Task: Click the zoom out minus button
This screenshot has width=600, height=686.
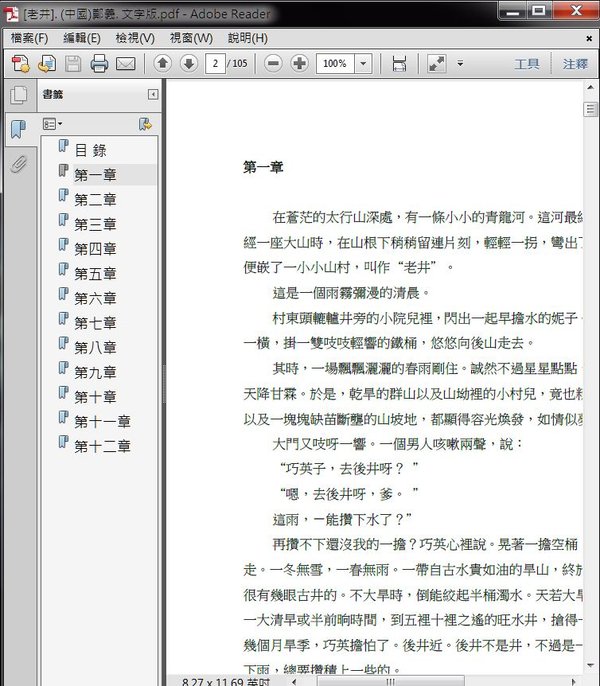Action: point(273,64)
